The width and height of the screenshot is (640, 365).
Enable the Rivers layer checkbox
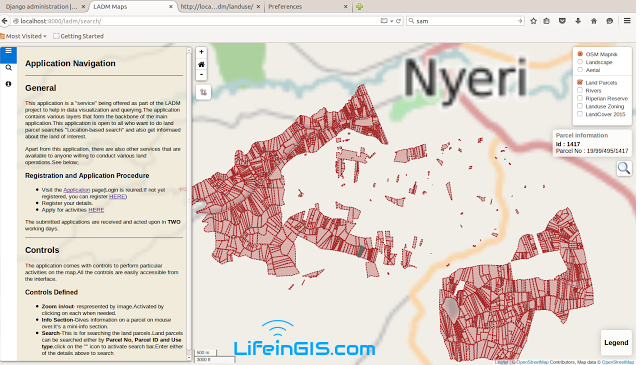(x=580, y=90)
